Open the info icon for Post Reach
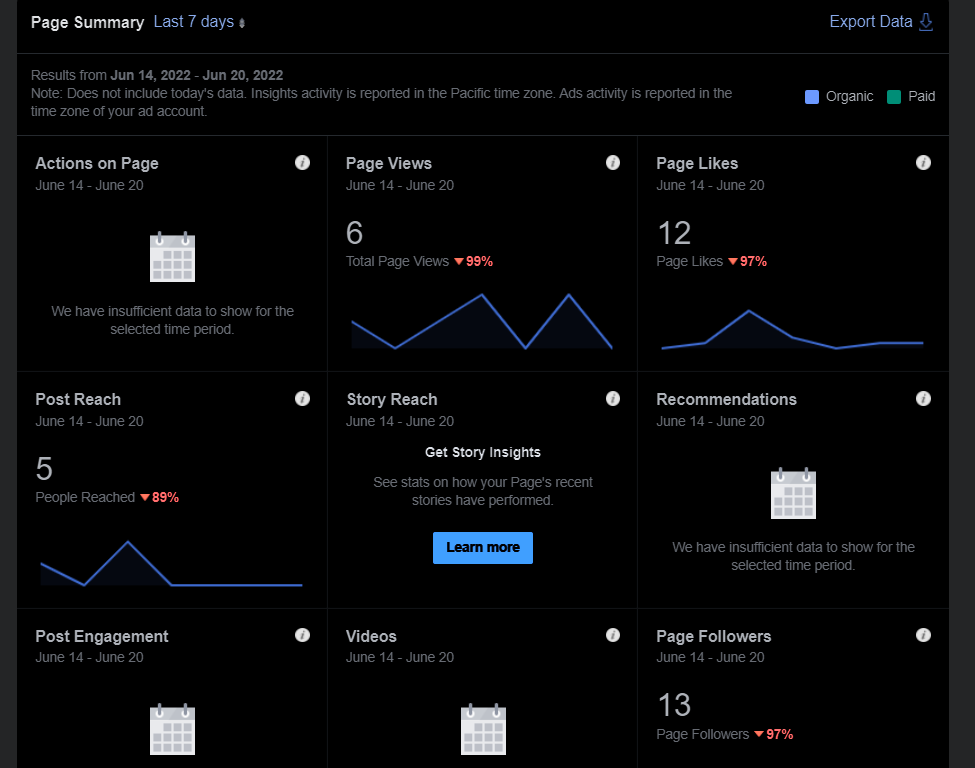975x768 pixels. (x=302, y=399)
